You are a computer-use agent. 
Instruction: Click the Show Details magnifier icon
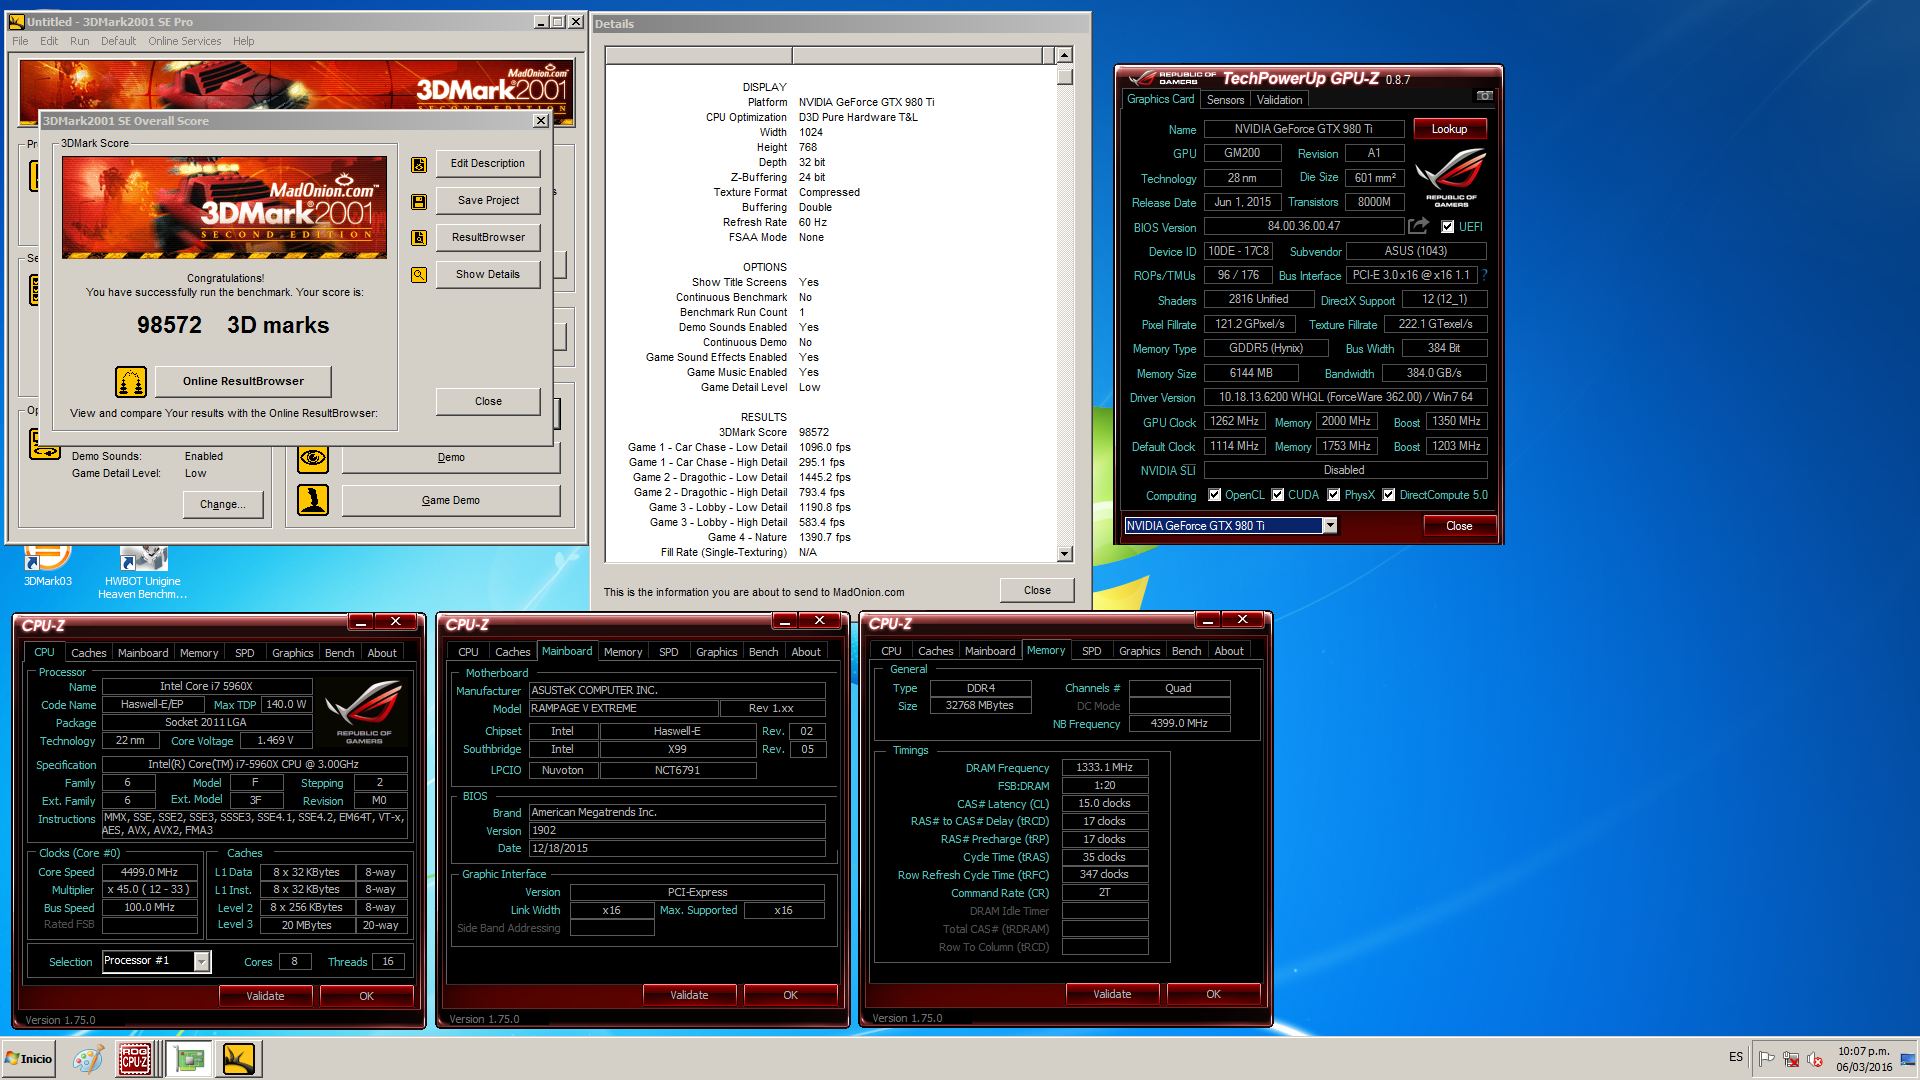tap(419, 275)
